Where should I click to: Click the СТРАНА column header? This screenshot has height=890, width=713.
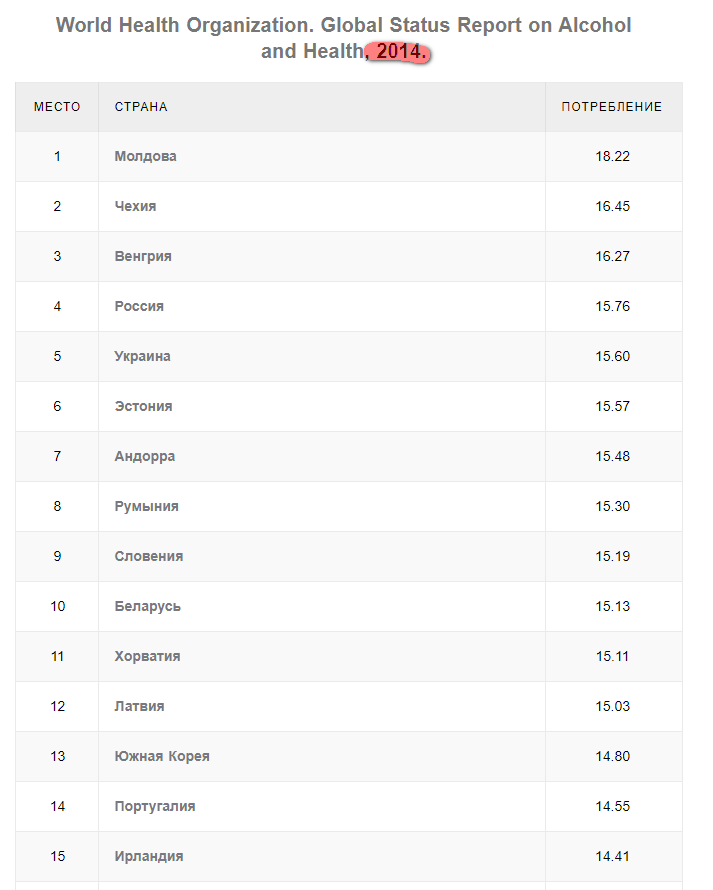[141, 107]
